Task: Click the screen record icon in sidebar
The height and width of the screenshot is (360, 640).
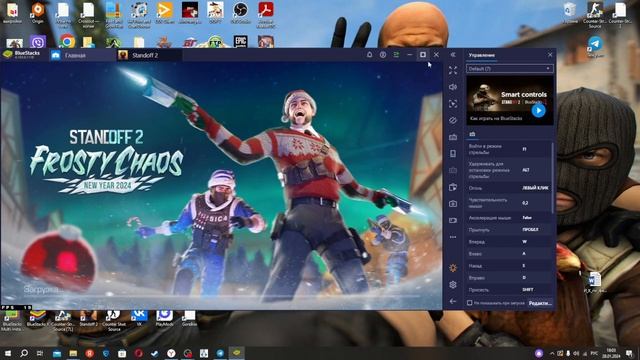Action: (x=453, y=220)
